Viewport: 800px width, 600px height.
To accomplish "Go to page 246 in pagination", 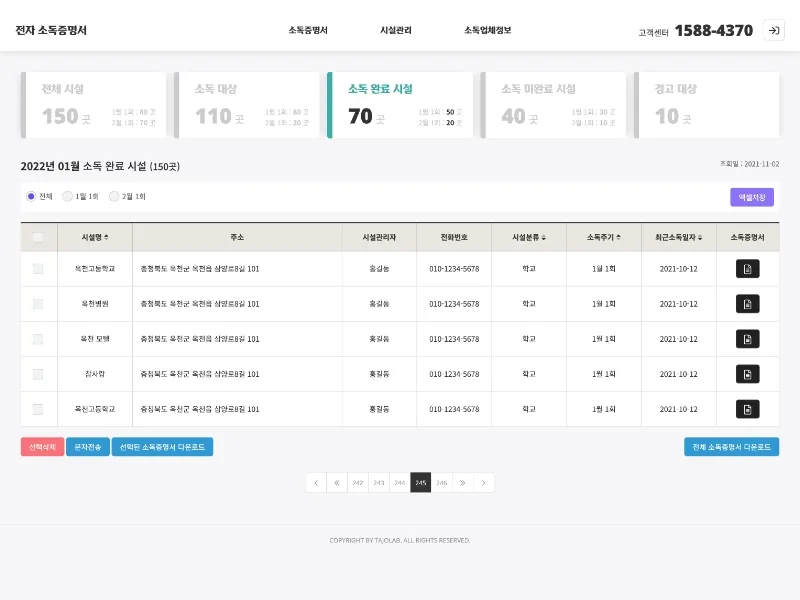I will tap(441, 483).
